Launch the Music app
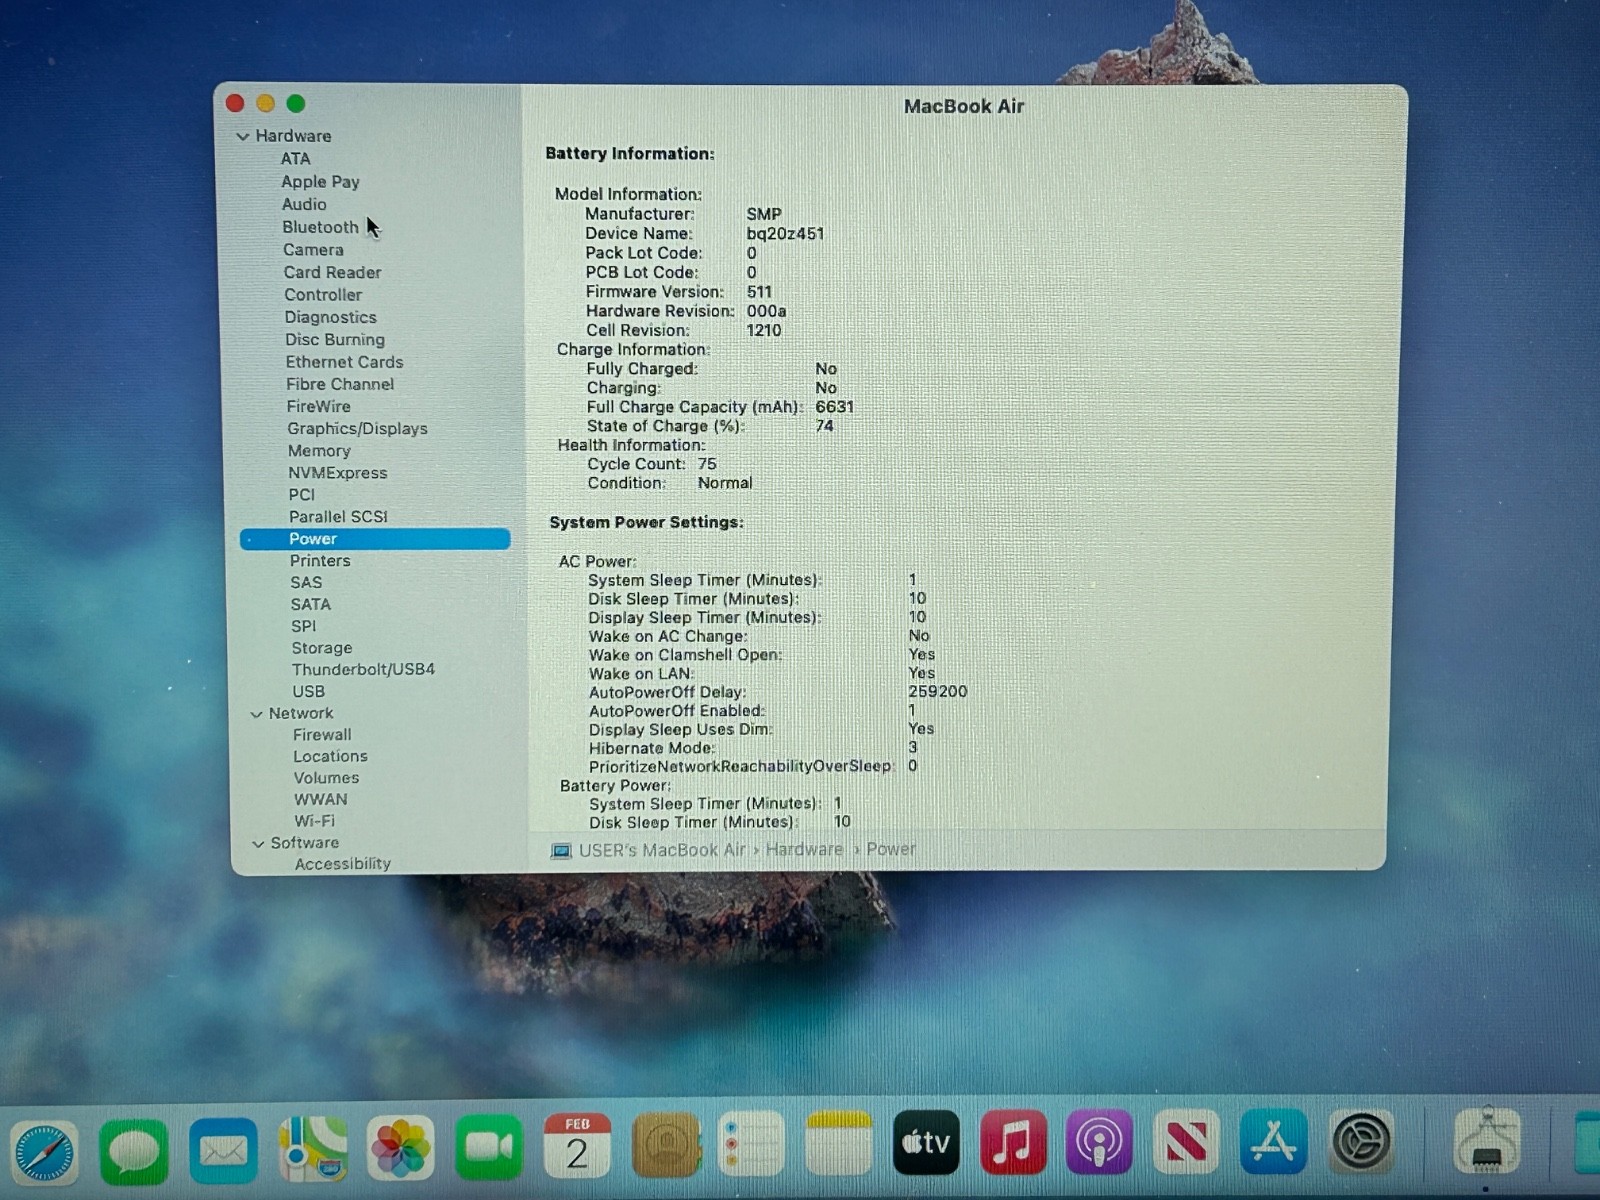1600x1200 pixels. coord(1013,1142)
